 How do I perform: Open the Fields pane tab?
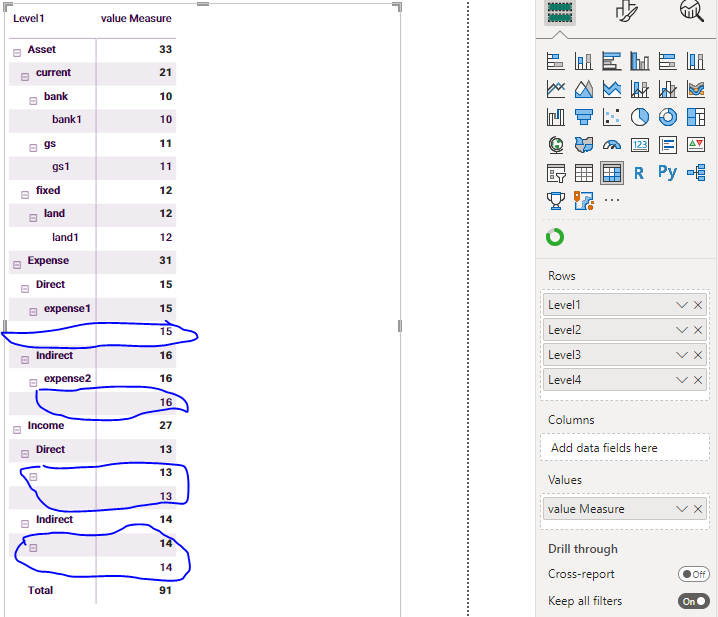(560, 12)
